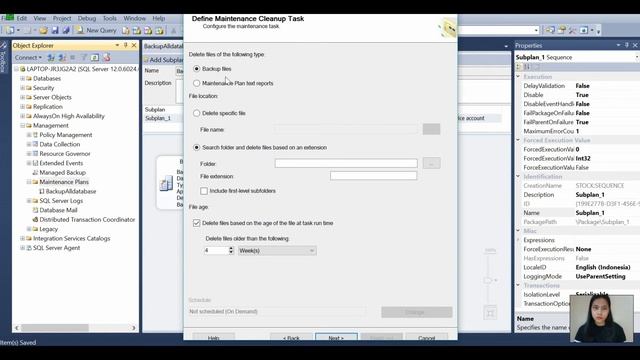The height and width of the screenshot is (360, 640).
Task: Open the Project menu
Action: pos(62,18)
